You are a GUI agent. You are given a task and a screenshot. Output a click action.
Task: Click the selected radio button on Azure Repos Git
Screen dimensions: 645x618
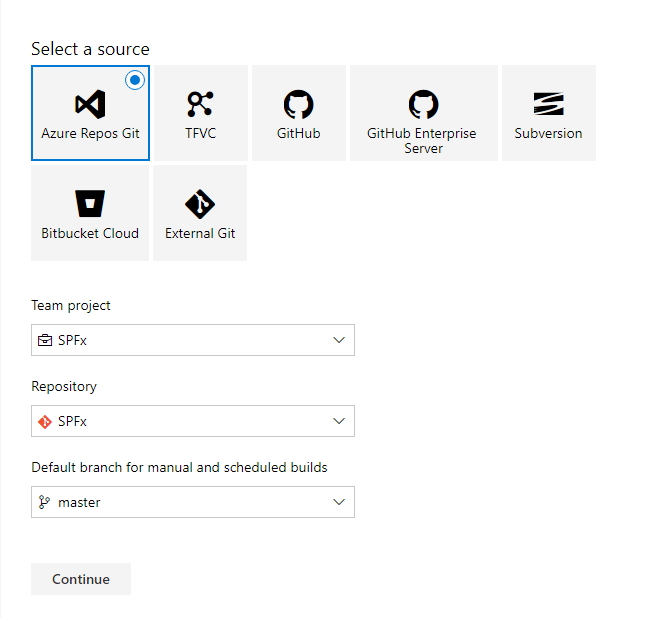coord(135,80)
